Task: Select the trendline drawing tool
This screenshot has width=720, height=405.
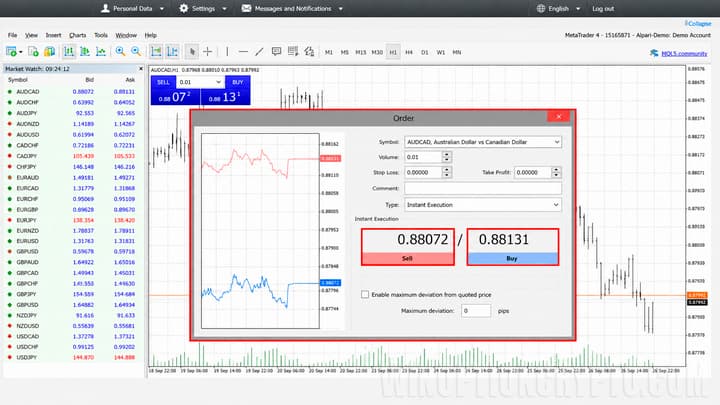Action: tap(259, 52)
